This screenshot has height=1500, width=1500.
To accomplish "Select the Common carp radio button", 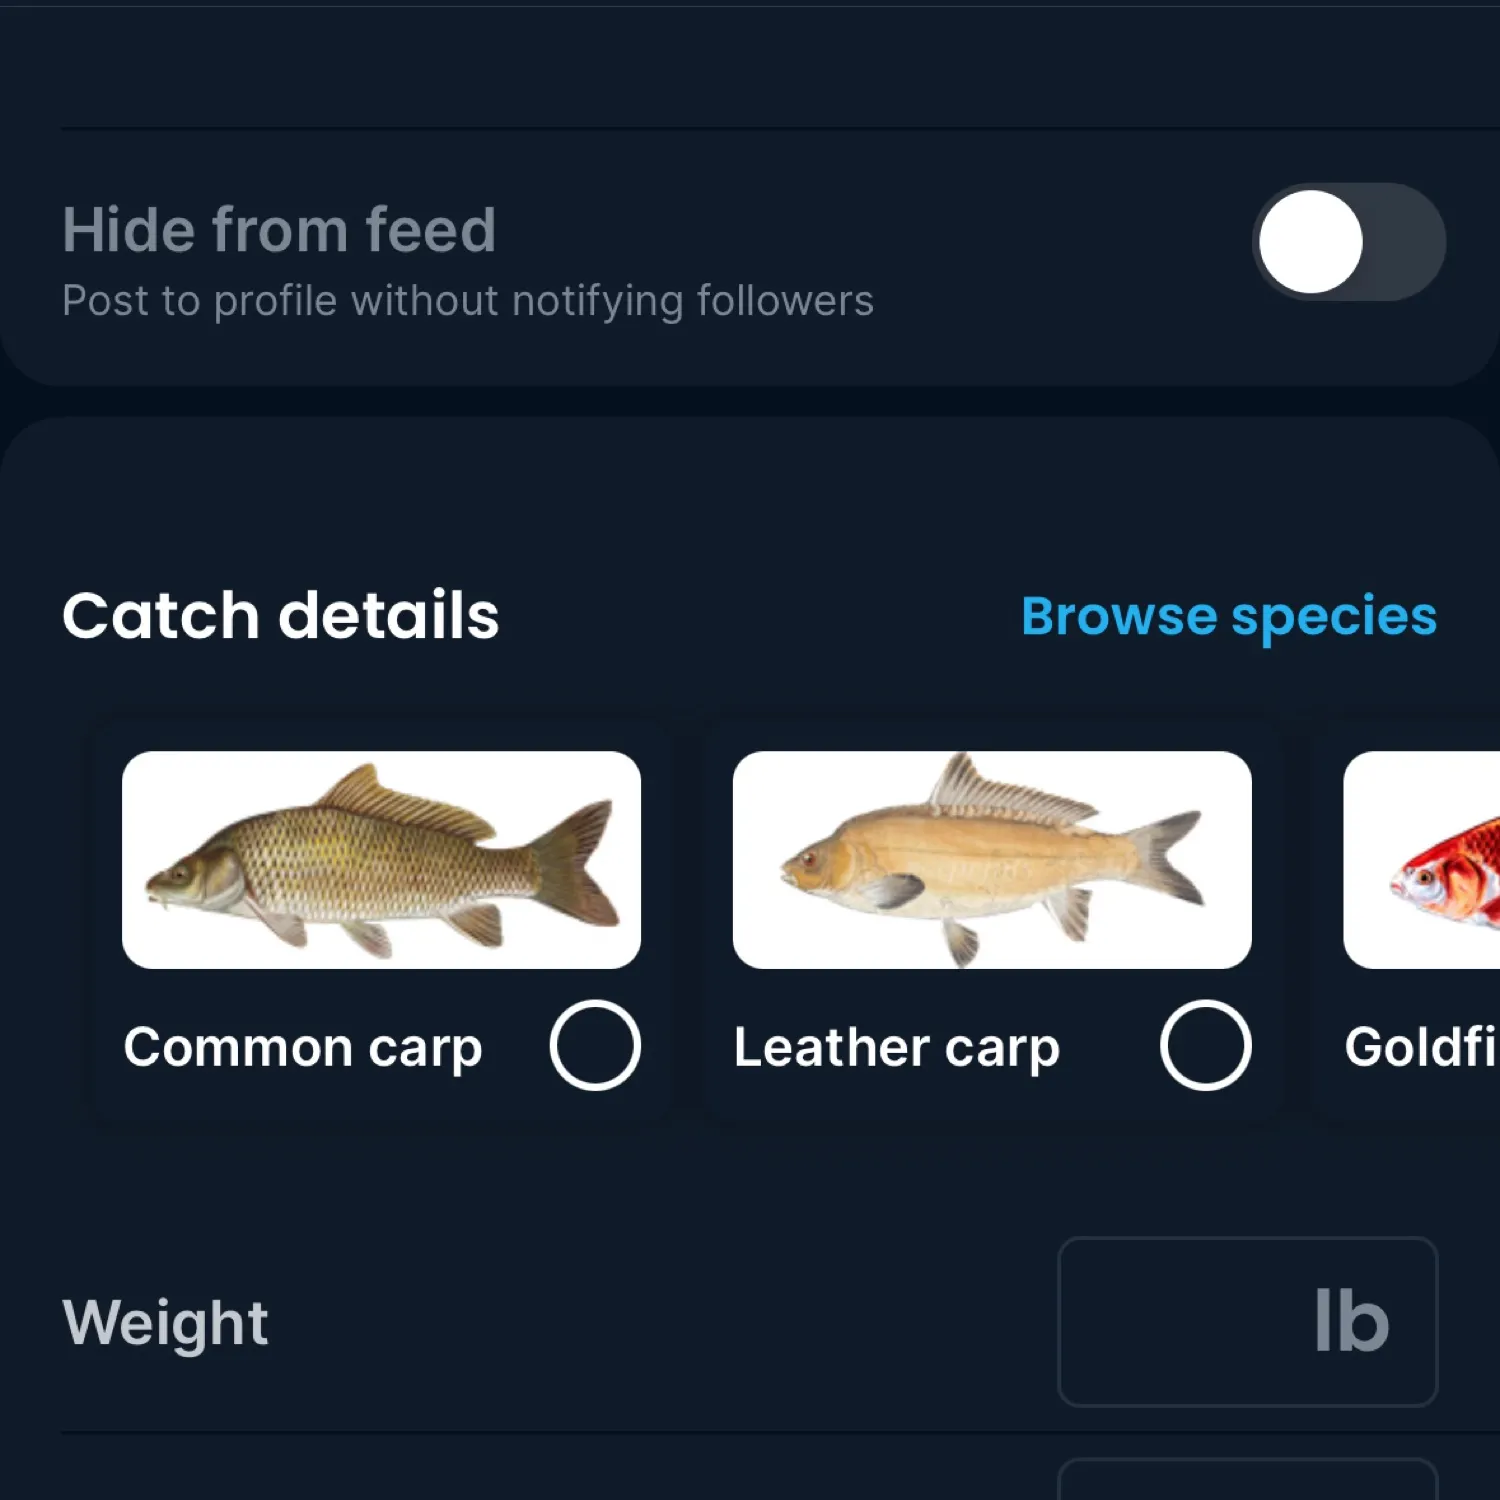I will tap(594, 1046).
